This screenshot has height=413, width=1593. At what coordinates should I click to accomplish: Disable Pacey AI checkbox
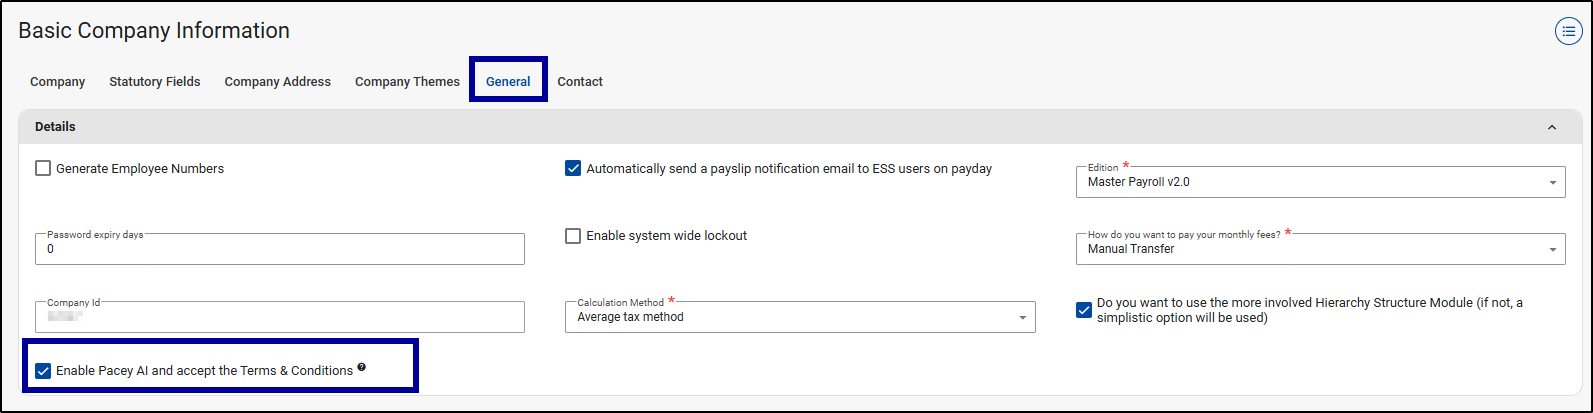pos(43,371)
